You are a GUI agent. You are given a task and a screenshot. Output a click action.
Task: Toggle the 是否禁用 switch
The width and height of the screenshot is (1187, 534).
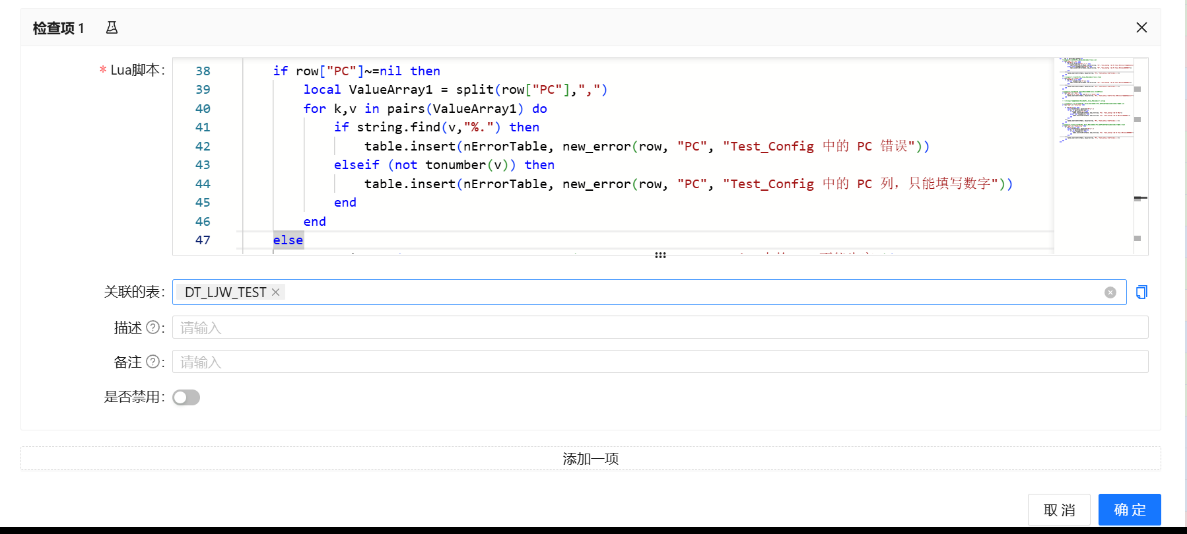tap(186, 397)
